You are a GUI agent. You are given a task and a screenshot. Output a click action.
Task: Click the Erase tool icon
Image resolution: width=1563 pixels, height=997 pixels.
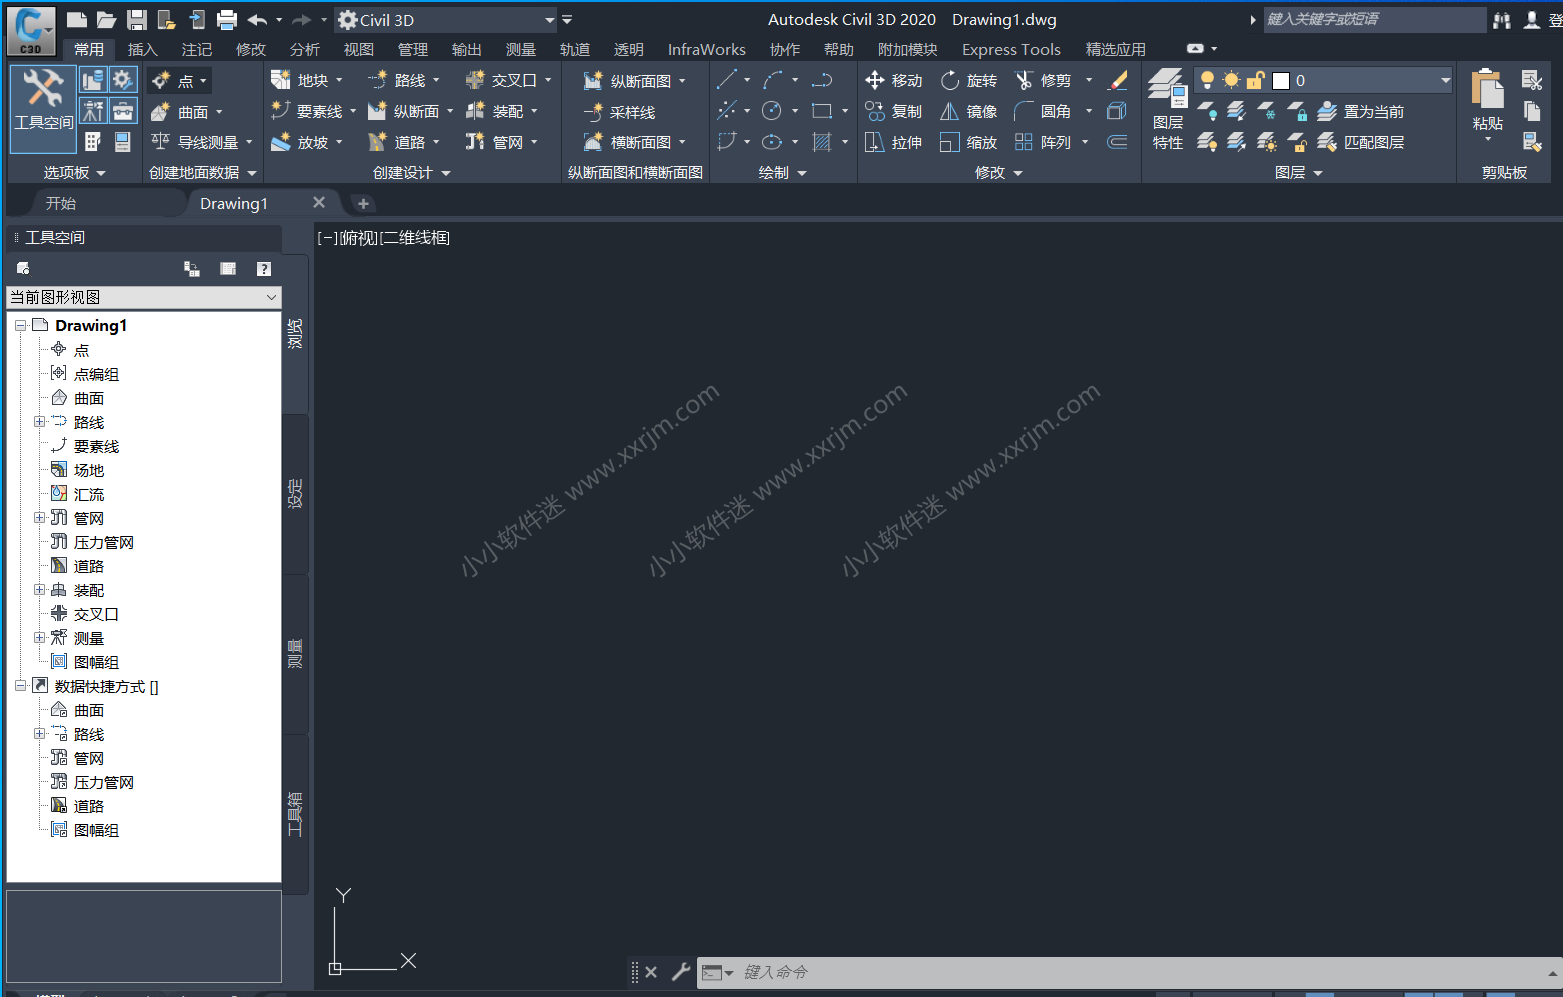1118,80
